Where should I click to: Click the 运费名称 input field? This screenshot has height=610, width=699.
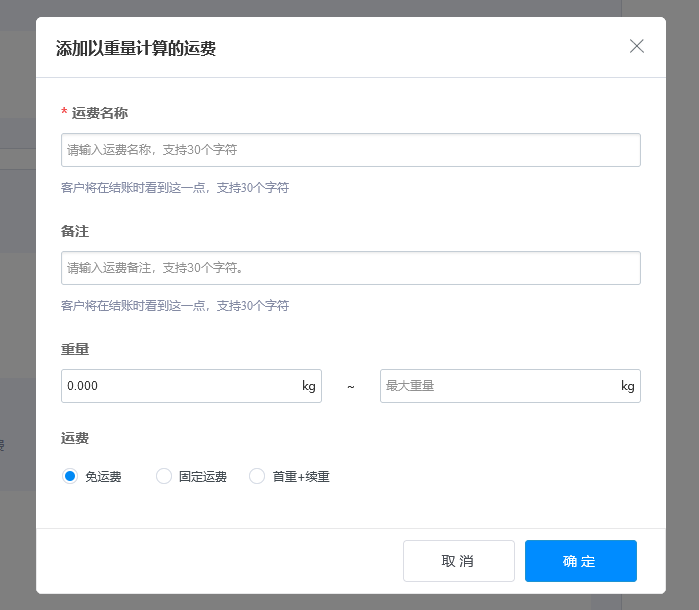tap(350, 150)
